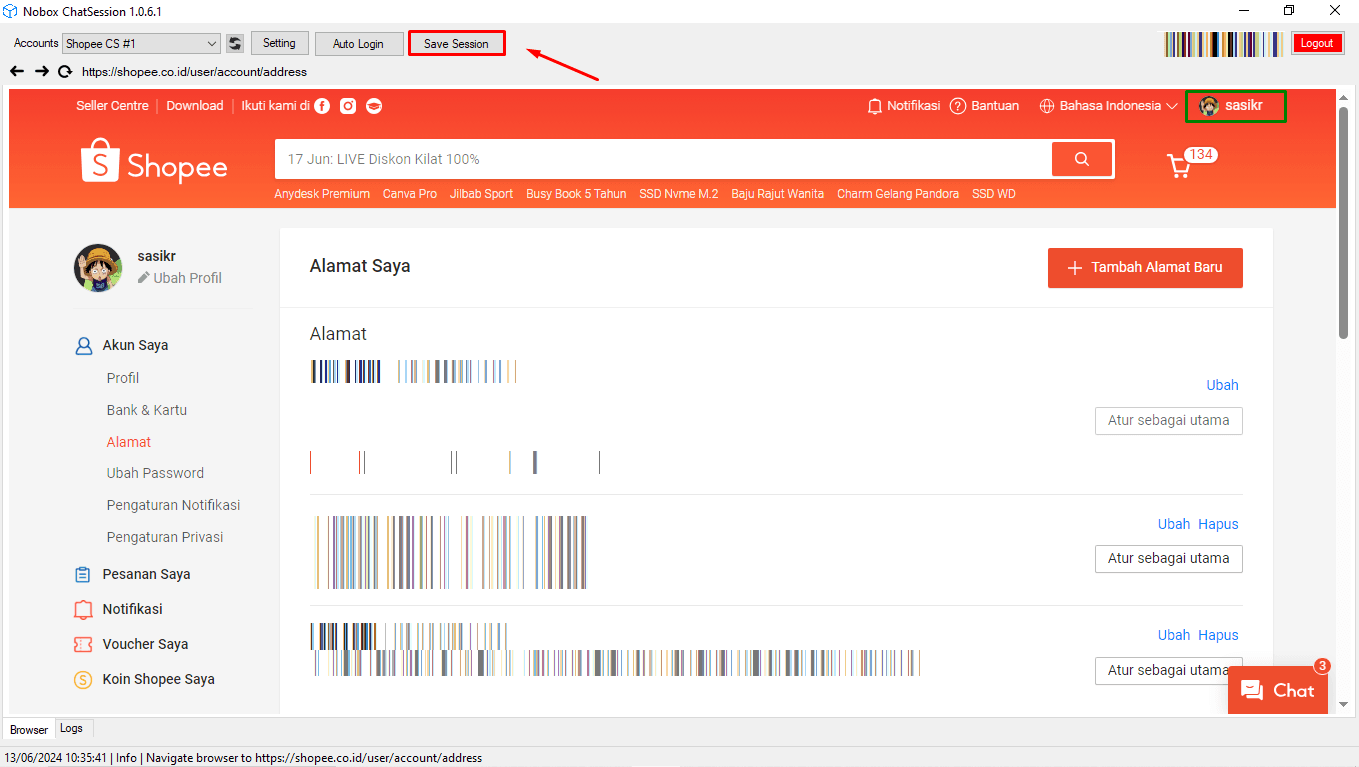Open the Notifikasi bell icon
This screenshot has width=1359, height=767.
coord(874,105)
